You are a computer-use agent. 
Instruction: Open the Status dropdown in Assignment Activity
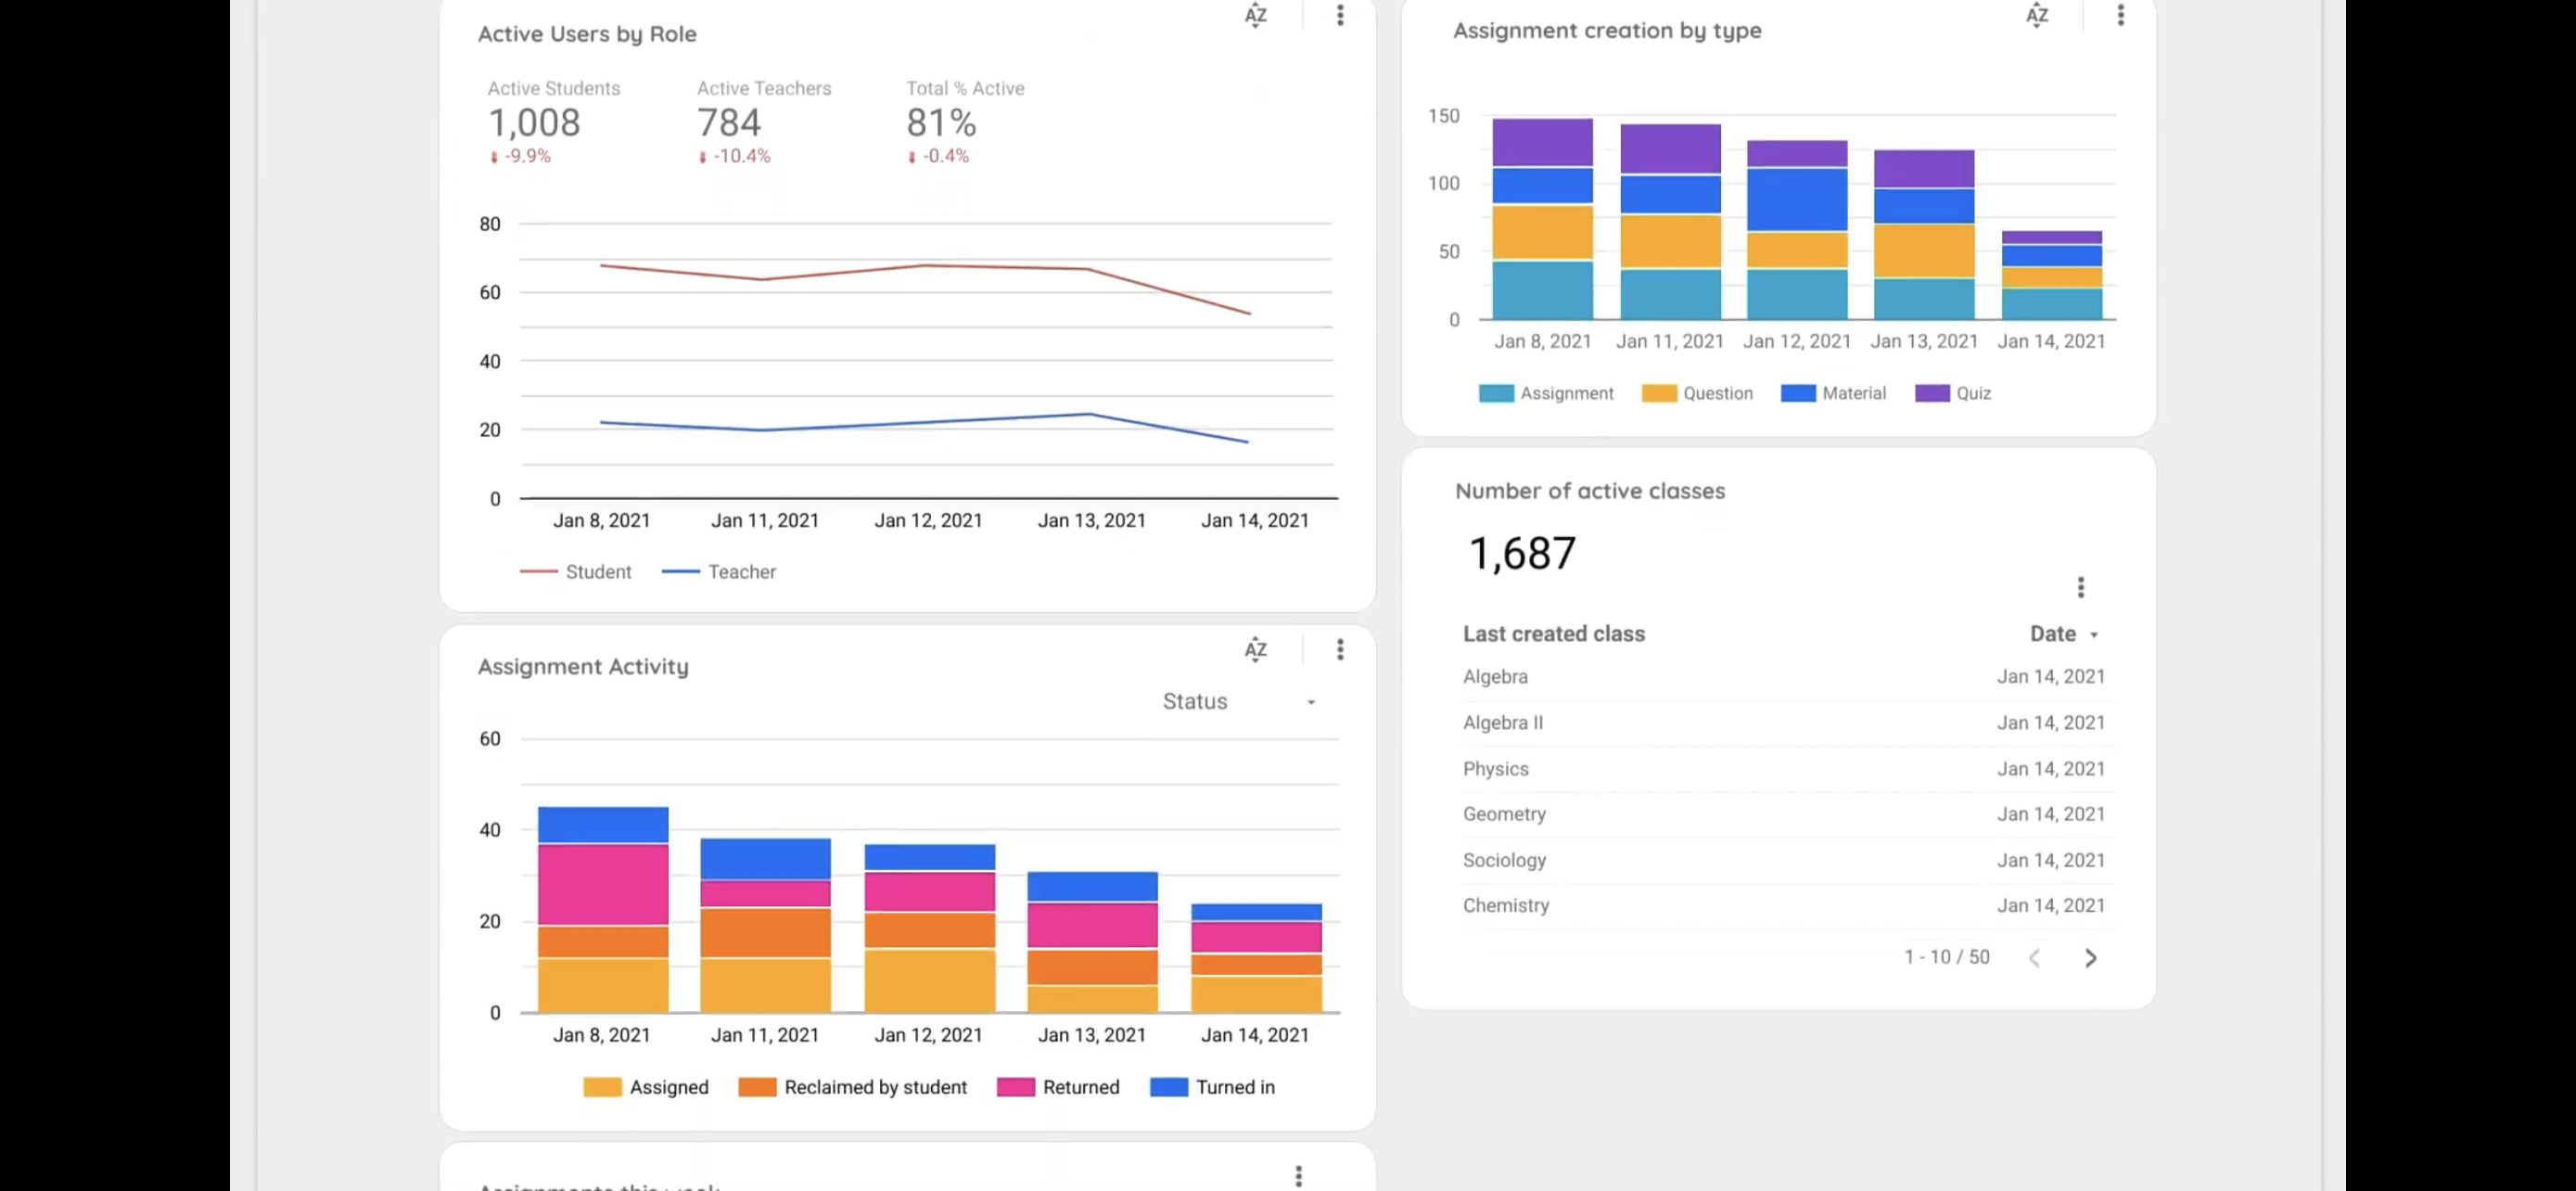[x=1238, y=702]
